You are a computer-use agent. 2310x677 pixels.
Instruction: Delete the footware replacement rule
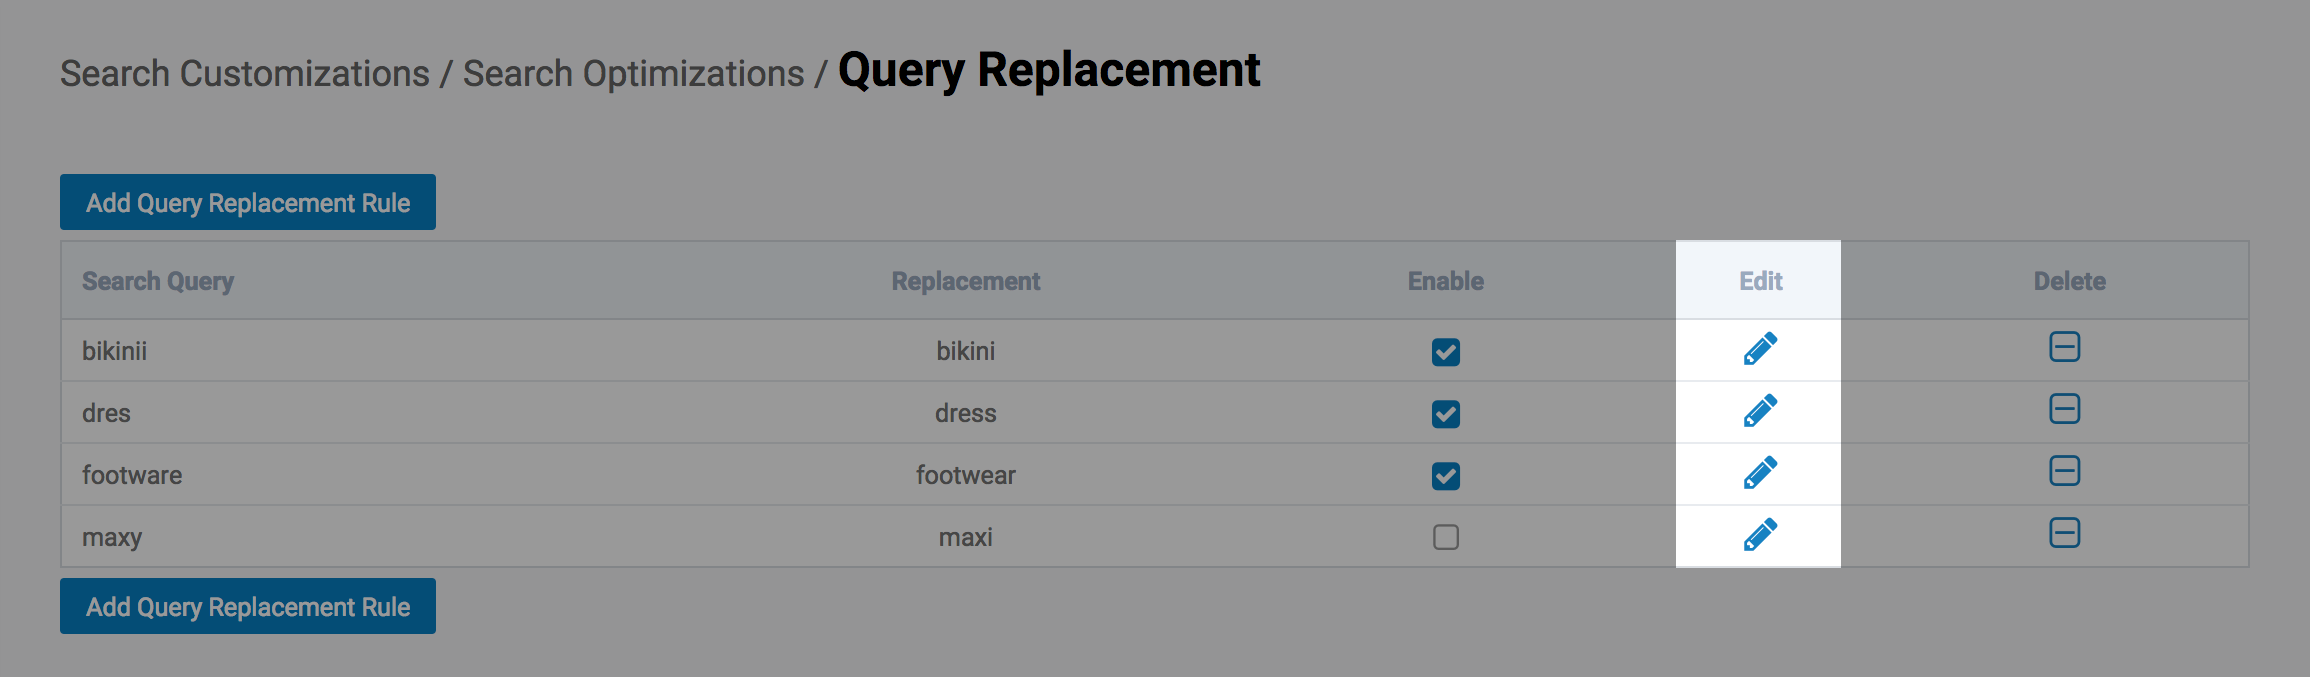(x=2064, y=471)
